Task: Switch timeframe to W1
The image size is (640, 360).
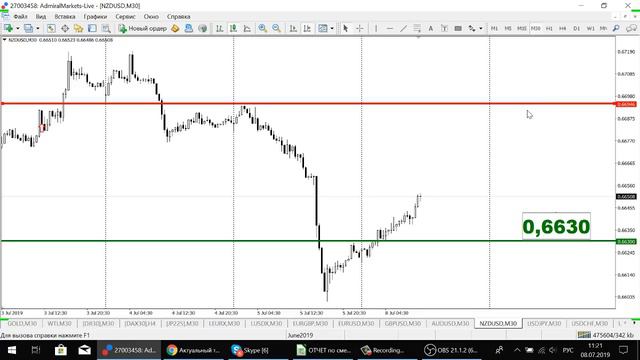Action: (590, 28)
